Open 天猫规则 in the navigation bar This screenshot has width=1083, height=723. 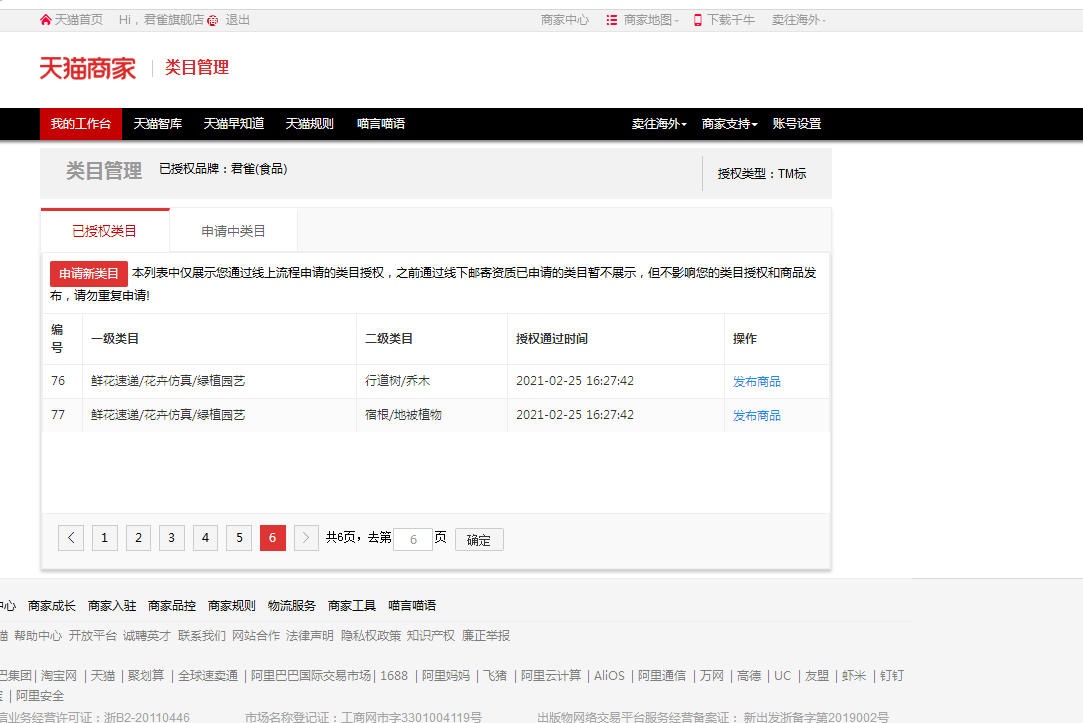(309, 124)
